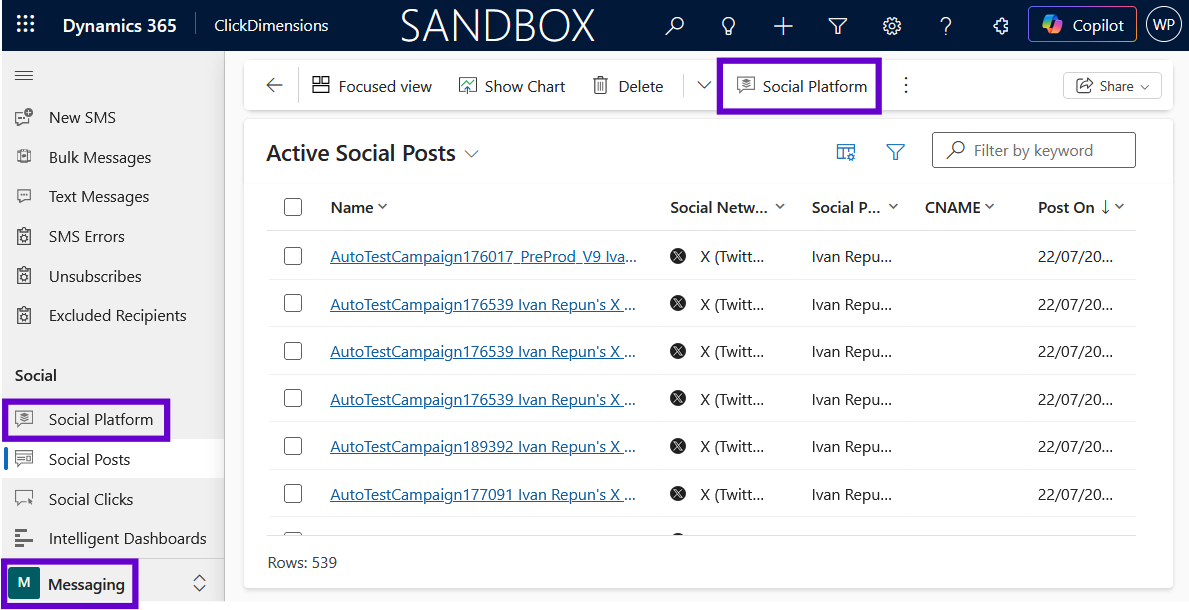
Task: Open Post On column header dropdown
Action: [1081, 207]
